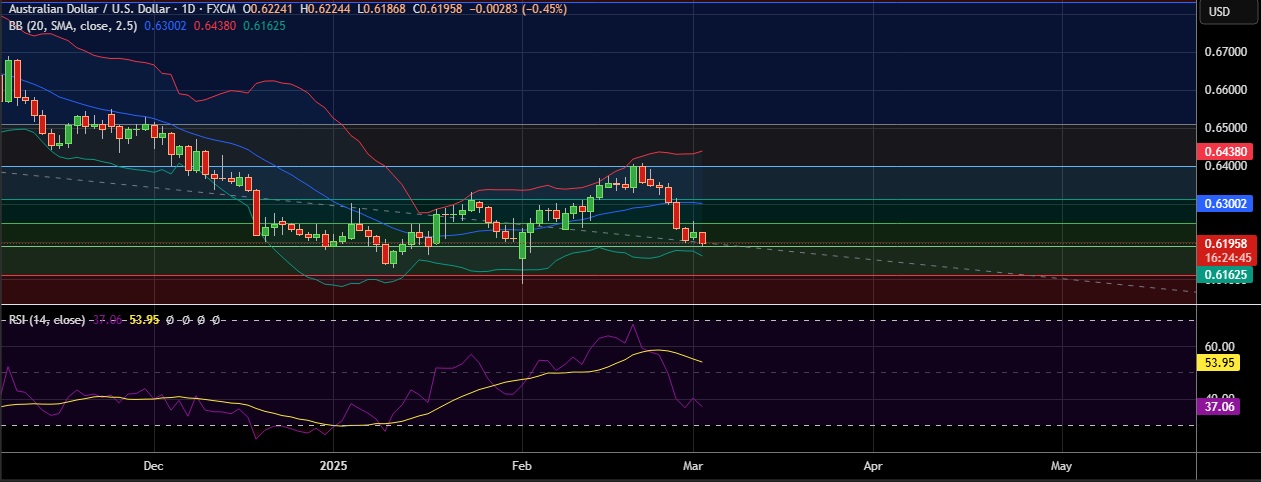The image size is (1261, 482).
Task: Click the green BB lower value 0.61625 in legend
Action: point(266,25)
